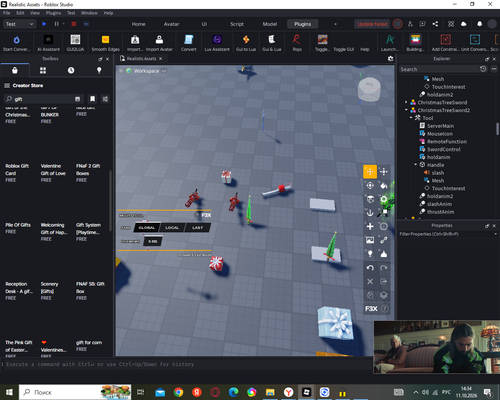Run the Smooth Edges plugin
Image resolution: width=500 pixels, height=400 pixels.
tap(105, 43)
